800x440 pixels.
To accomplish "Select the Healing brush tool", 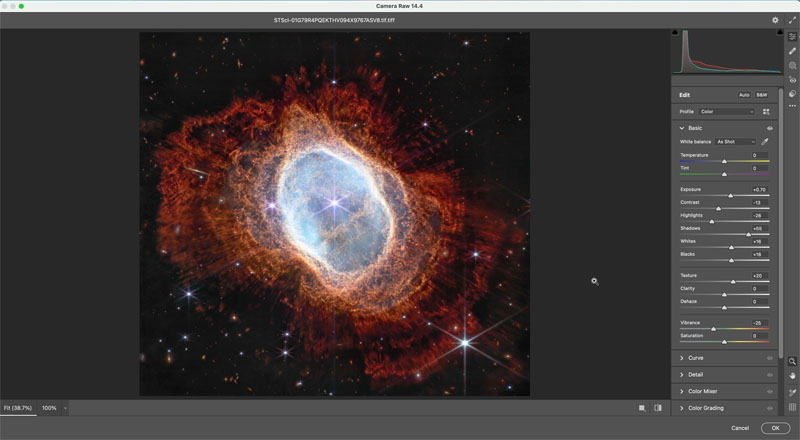I will 792,51.
